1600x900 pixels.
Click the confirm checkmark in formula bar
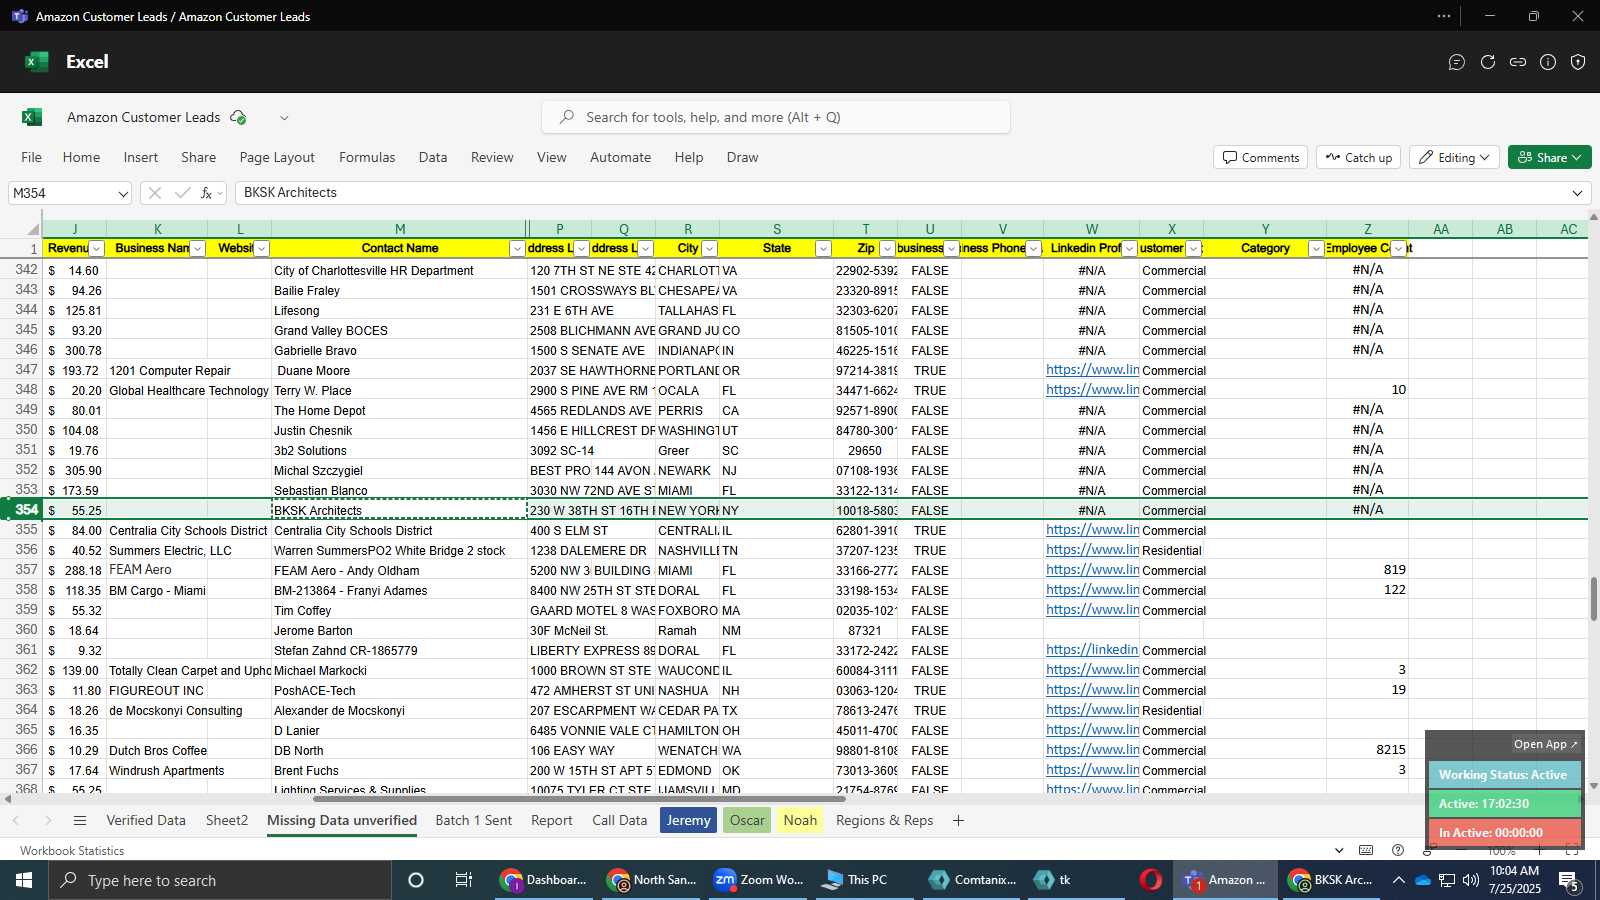pyautogui.click(x=182, y=193)
